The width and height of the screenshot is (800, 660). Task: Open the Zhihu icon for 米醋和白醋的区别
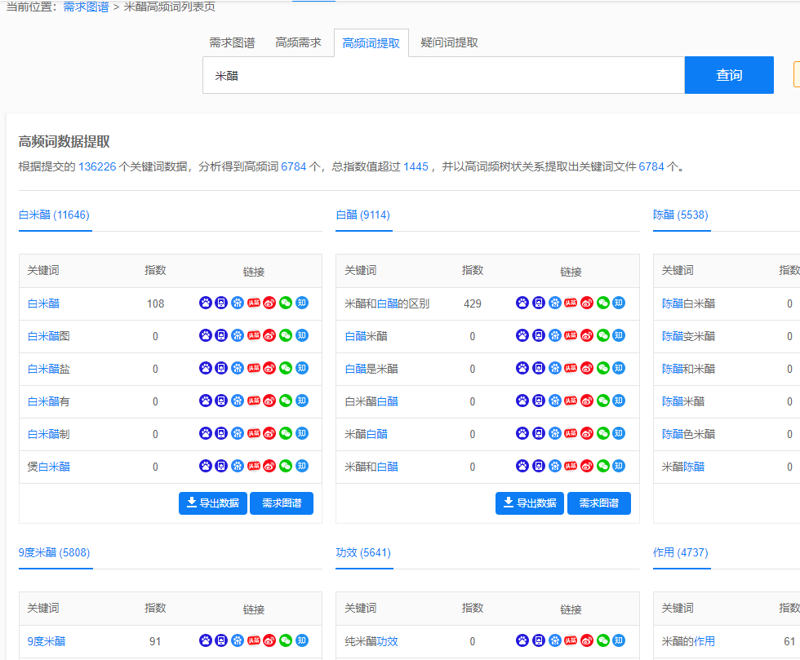click(619, 303)
